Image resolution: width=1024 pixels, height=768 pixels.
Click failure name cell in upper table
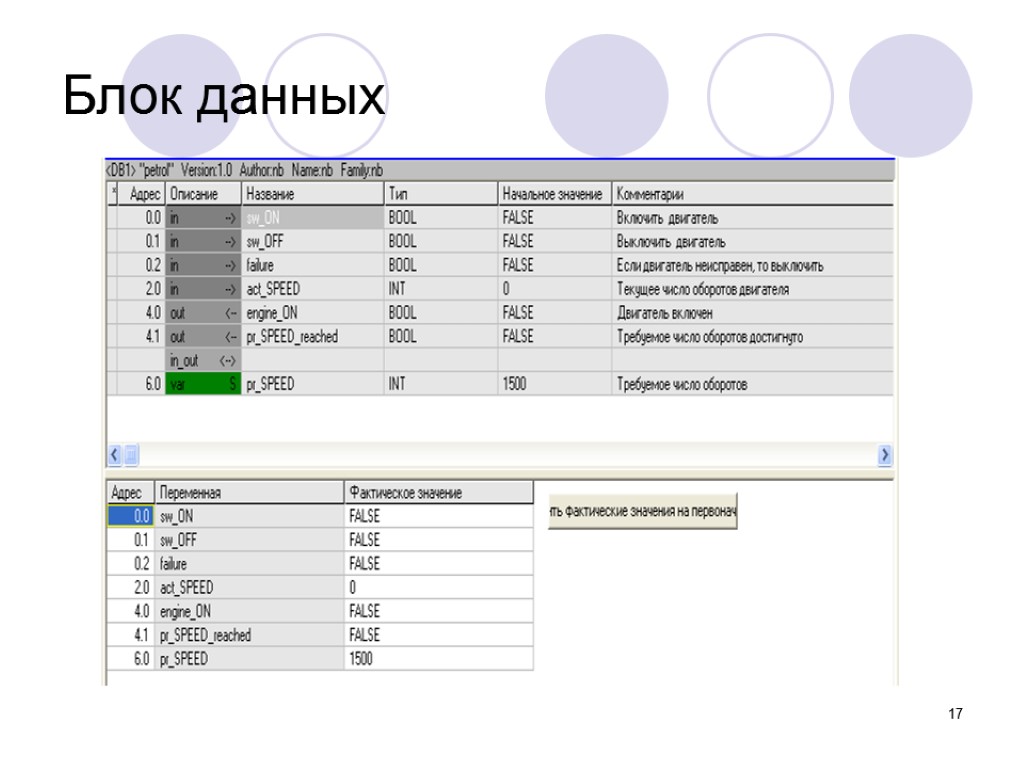tap(313, 265)
